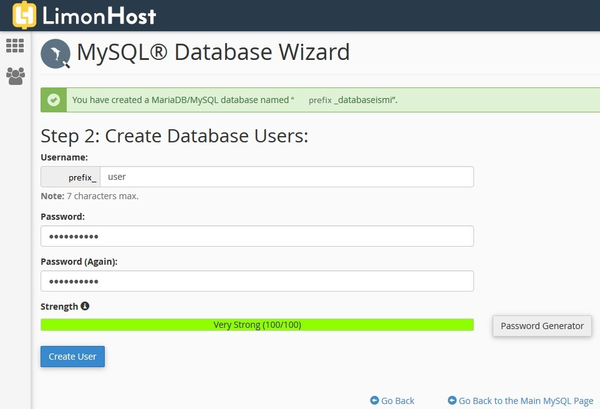Click the LimonHost logo icon

pos(24,15)
